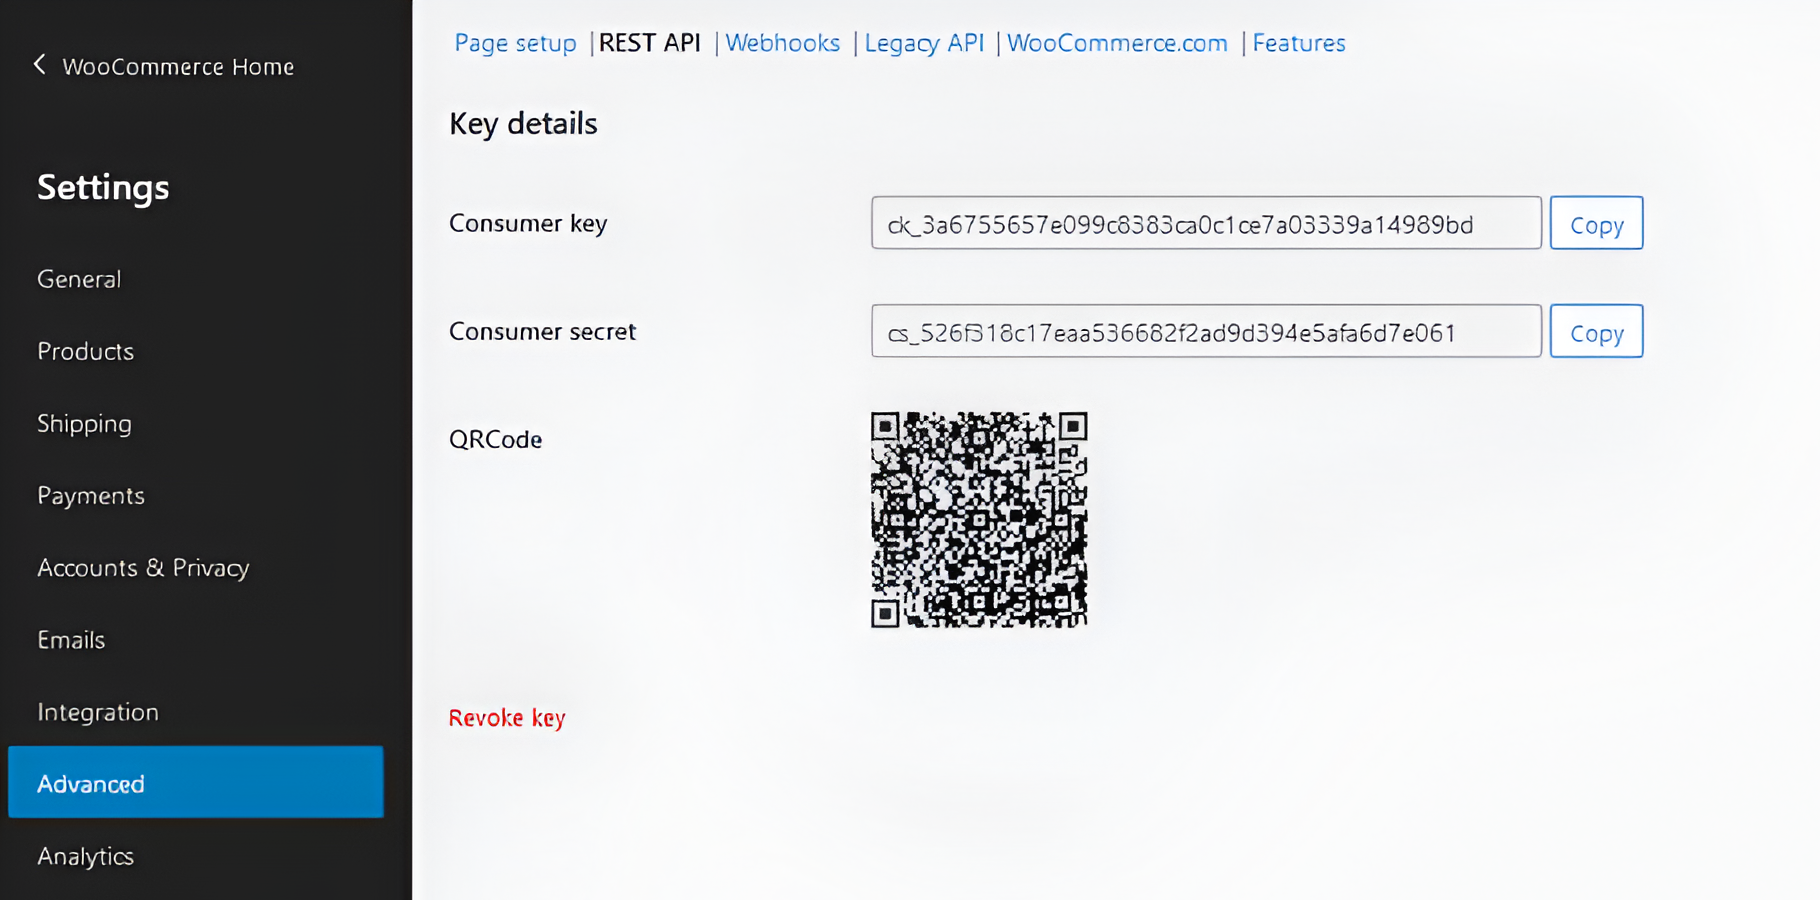Select Accounts & Privacy in sidebar
The height and width of the screenshot is (900, 1820).
(x=143, y=567)
